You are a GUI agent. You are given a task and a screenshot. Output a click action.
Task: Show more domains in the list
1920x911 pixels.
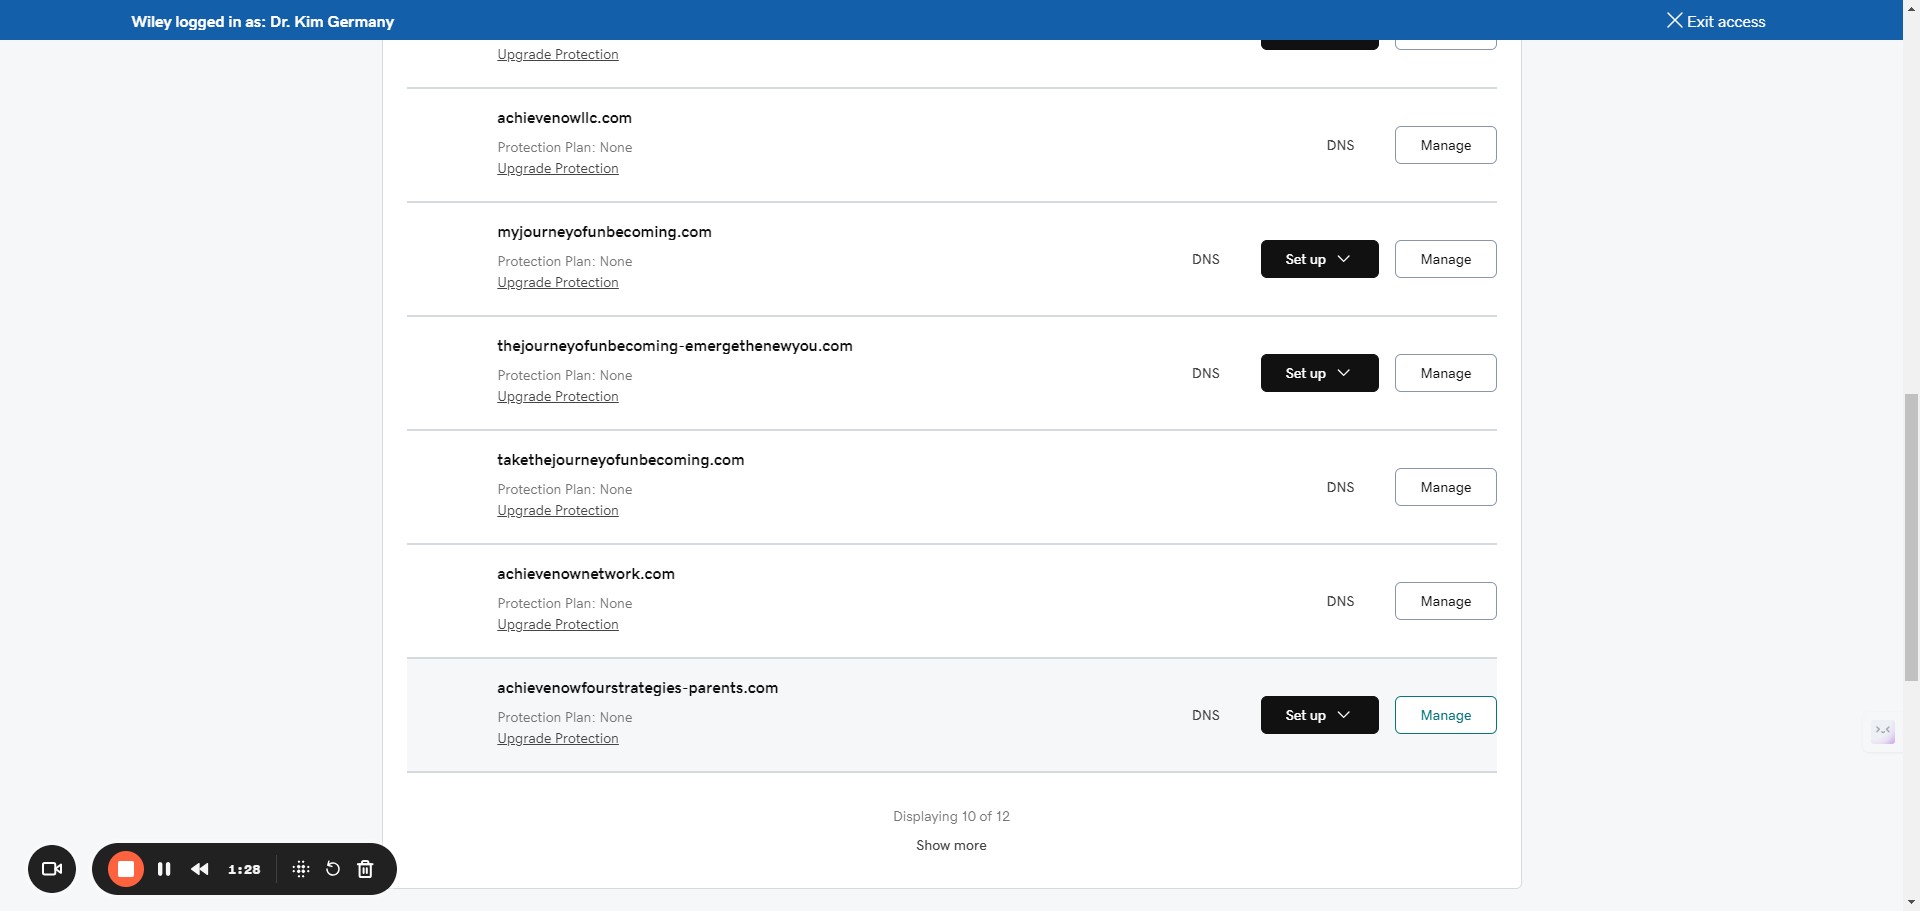951,845
